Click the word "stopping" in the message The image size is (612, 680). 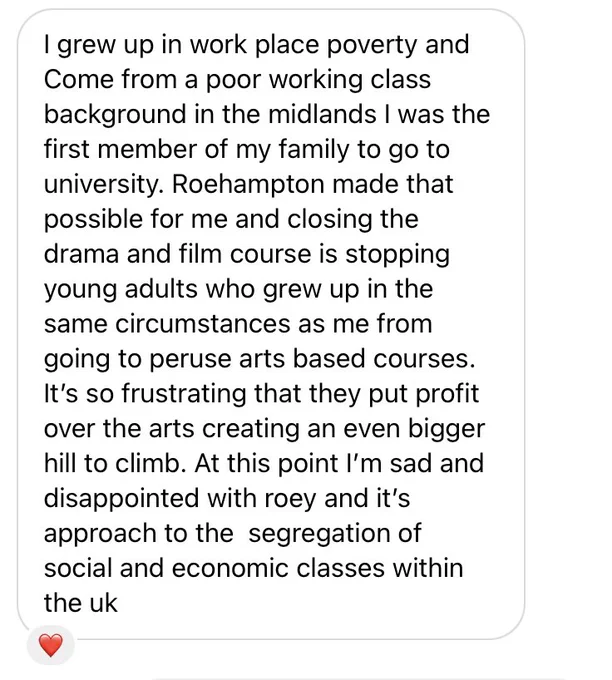(x=397, y=255)
